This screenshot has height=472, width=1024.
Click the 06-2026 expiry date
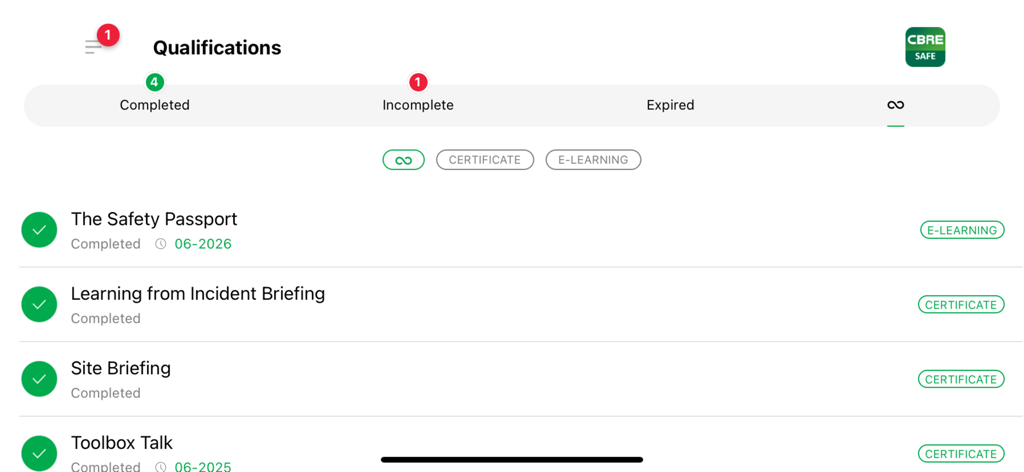coord(203,244)
